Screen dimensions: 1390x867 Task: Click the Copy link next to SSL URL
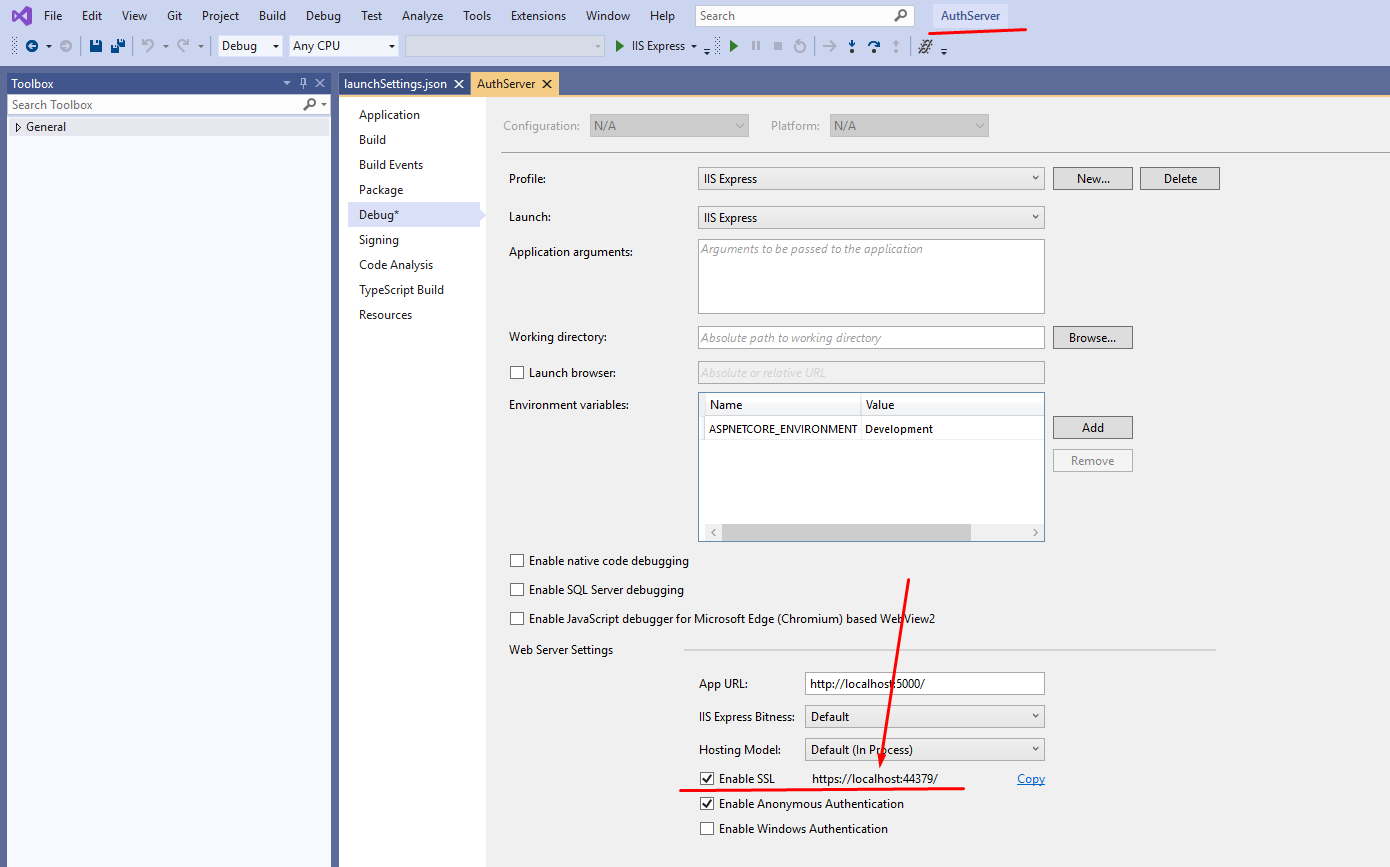pos(1031,779)
